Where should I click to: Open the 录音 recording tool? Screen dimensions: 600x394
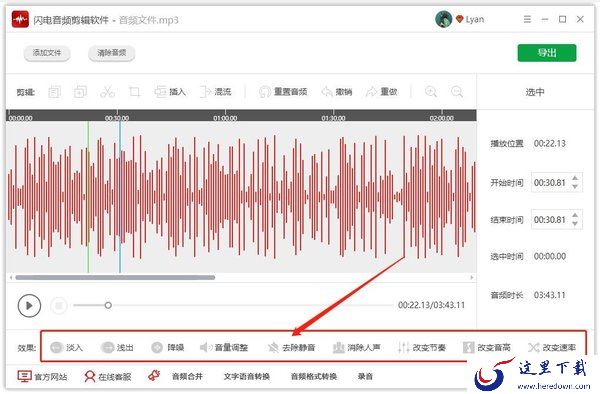[365, 376]
